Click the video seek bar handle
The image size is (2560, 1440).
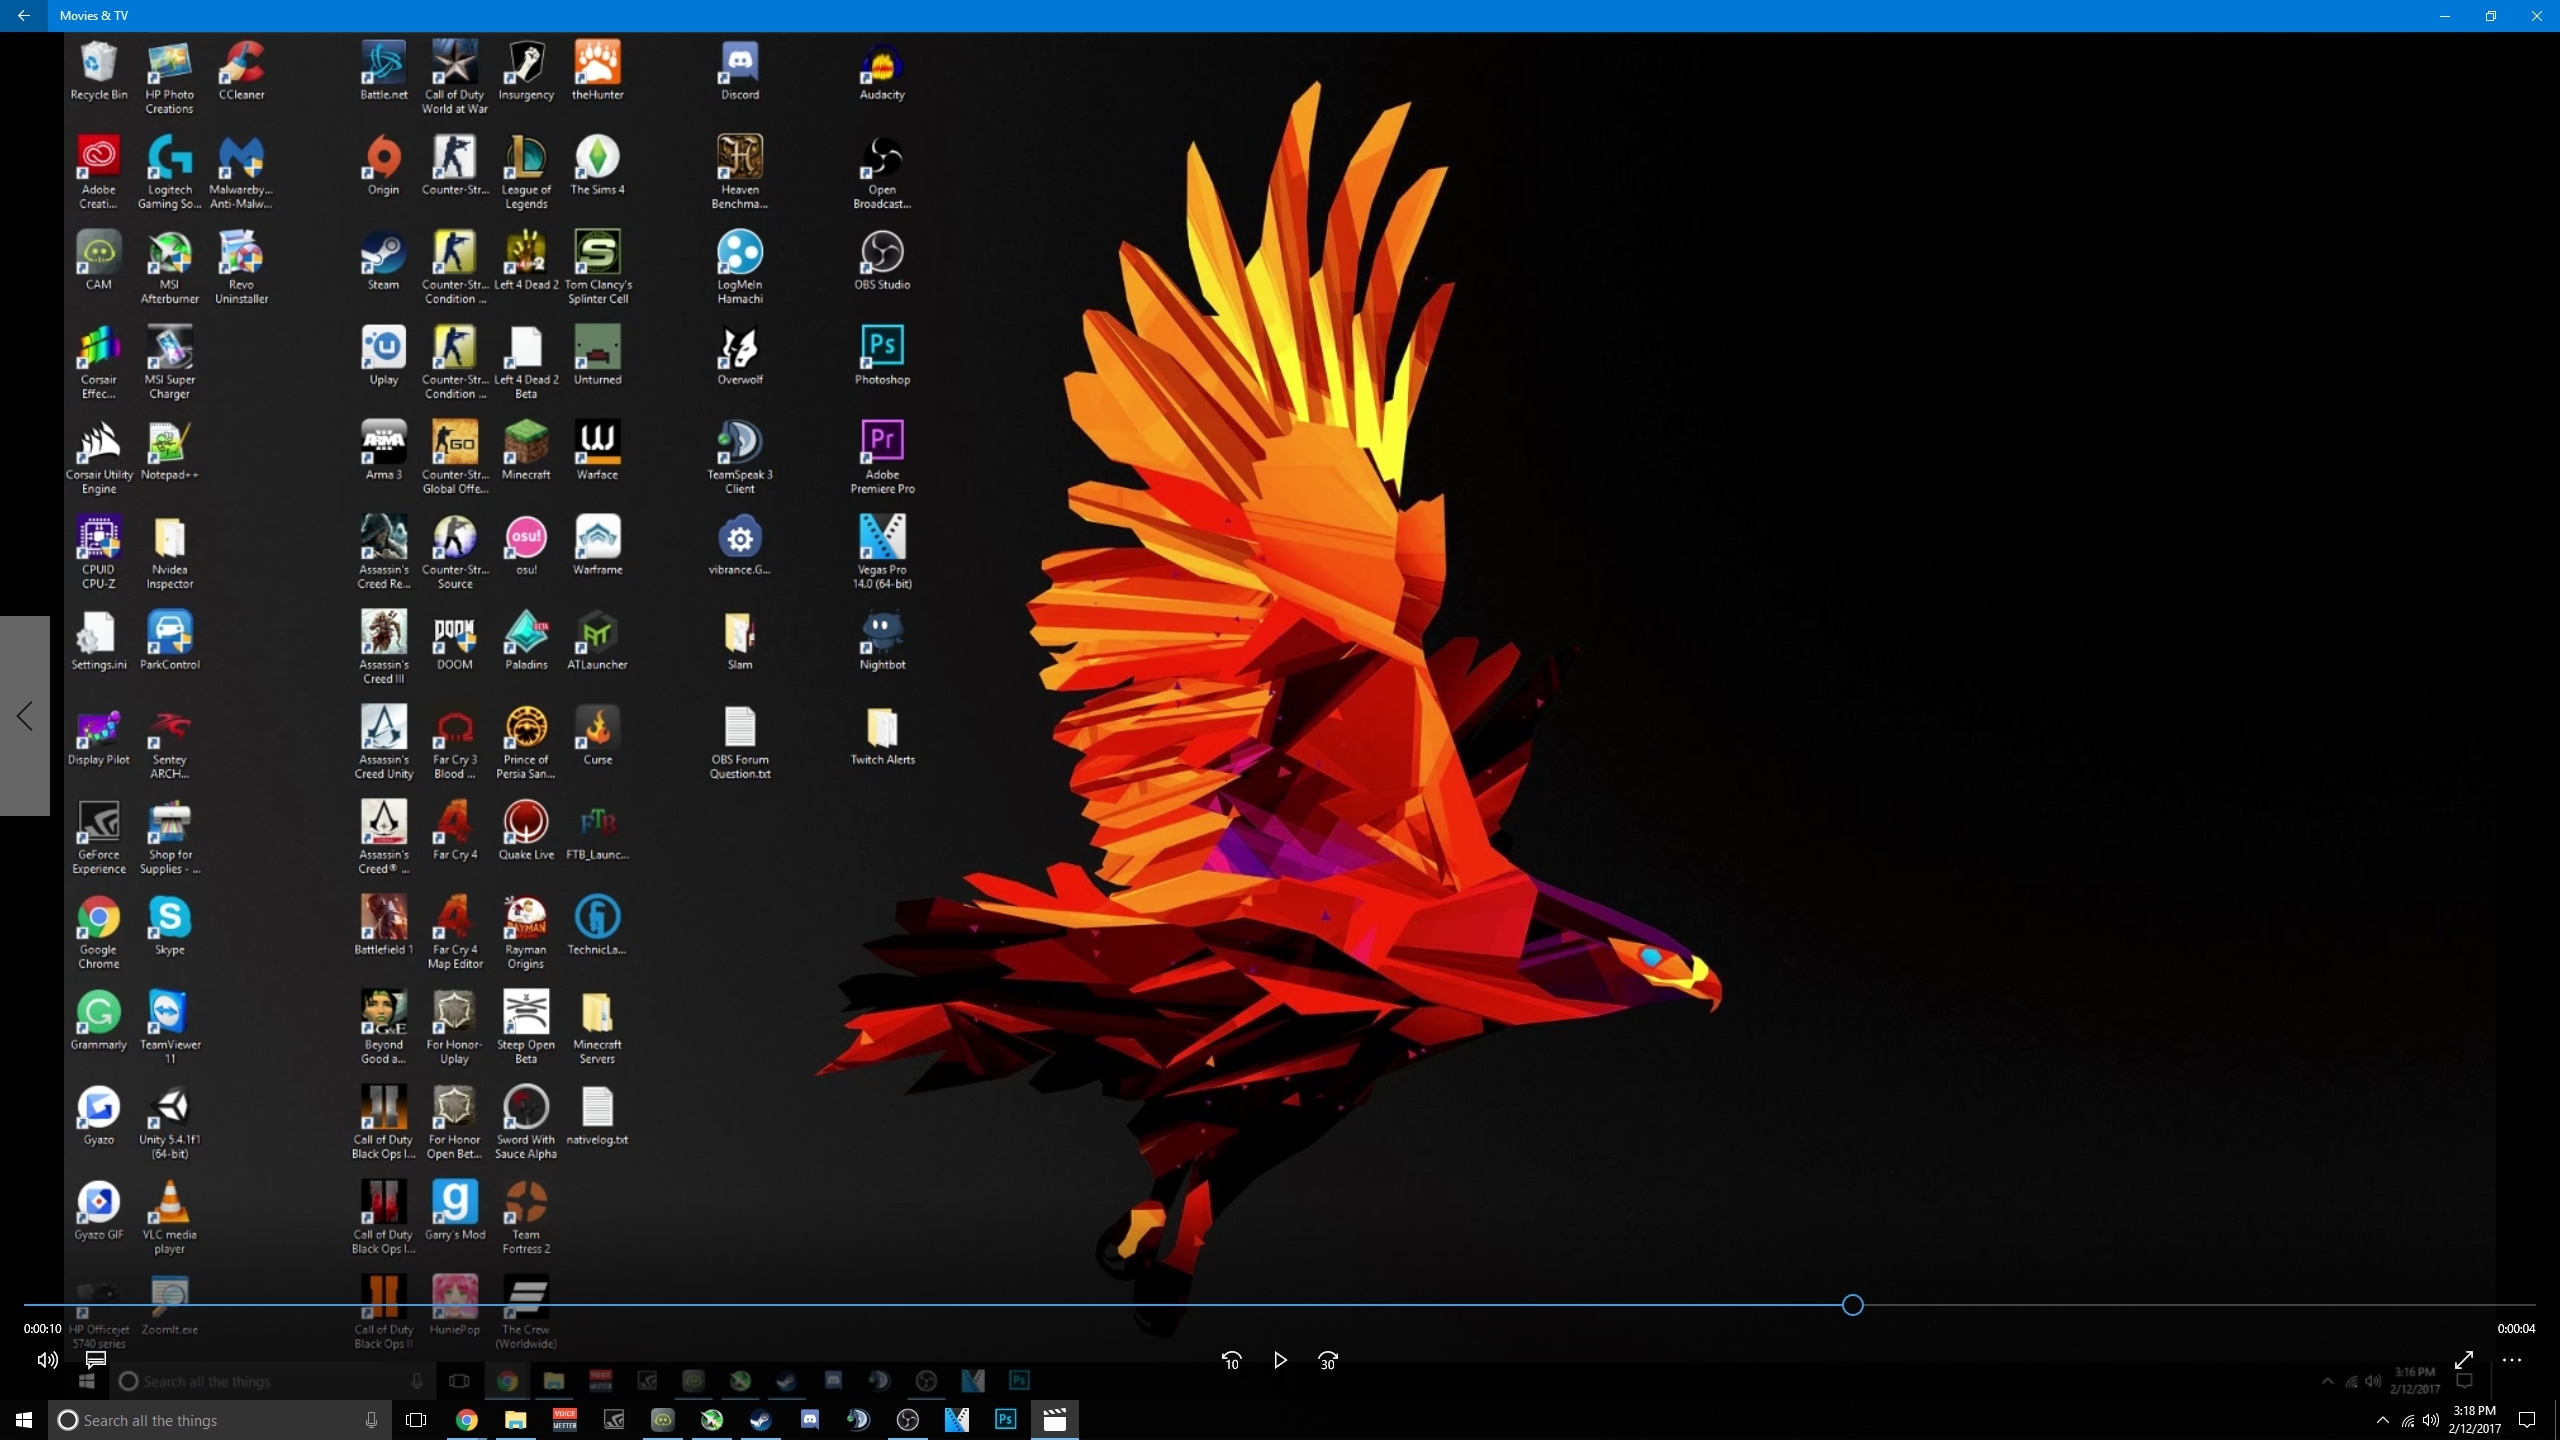point(1852,1305)
